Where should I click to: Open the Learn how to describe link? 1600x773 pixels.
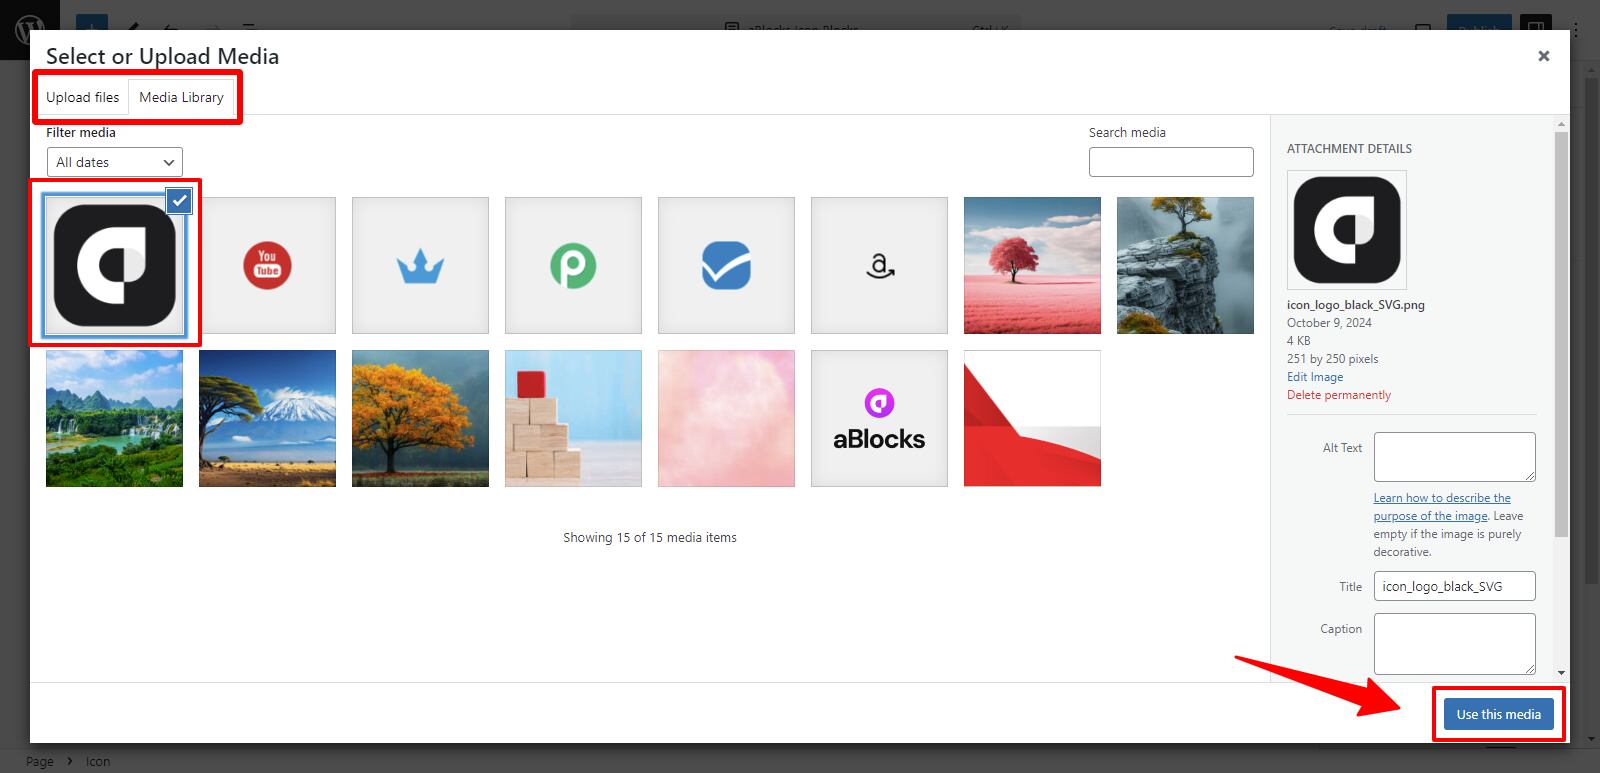1442,507
